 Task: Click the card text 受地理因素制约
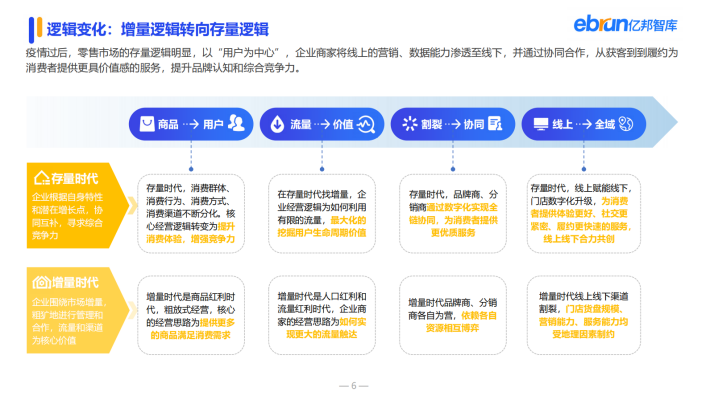(583, 334)
